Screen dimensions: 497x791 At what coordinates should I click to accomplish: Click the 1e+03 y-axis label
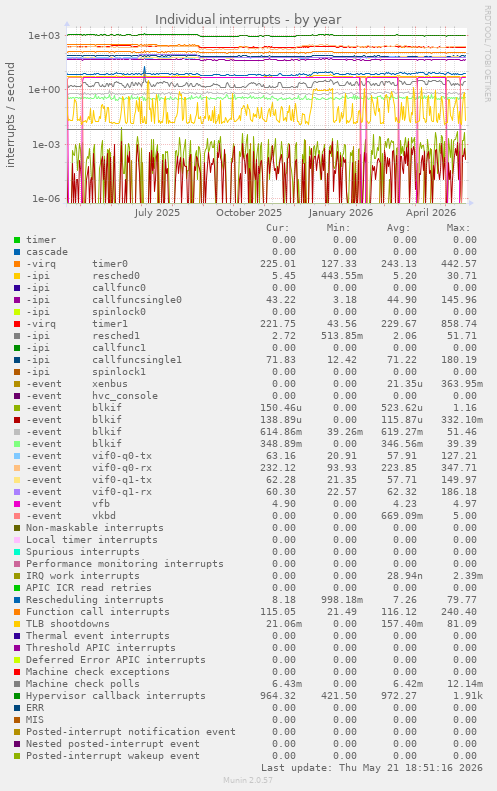[44, 36]
